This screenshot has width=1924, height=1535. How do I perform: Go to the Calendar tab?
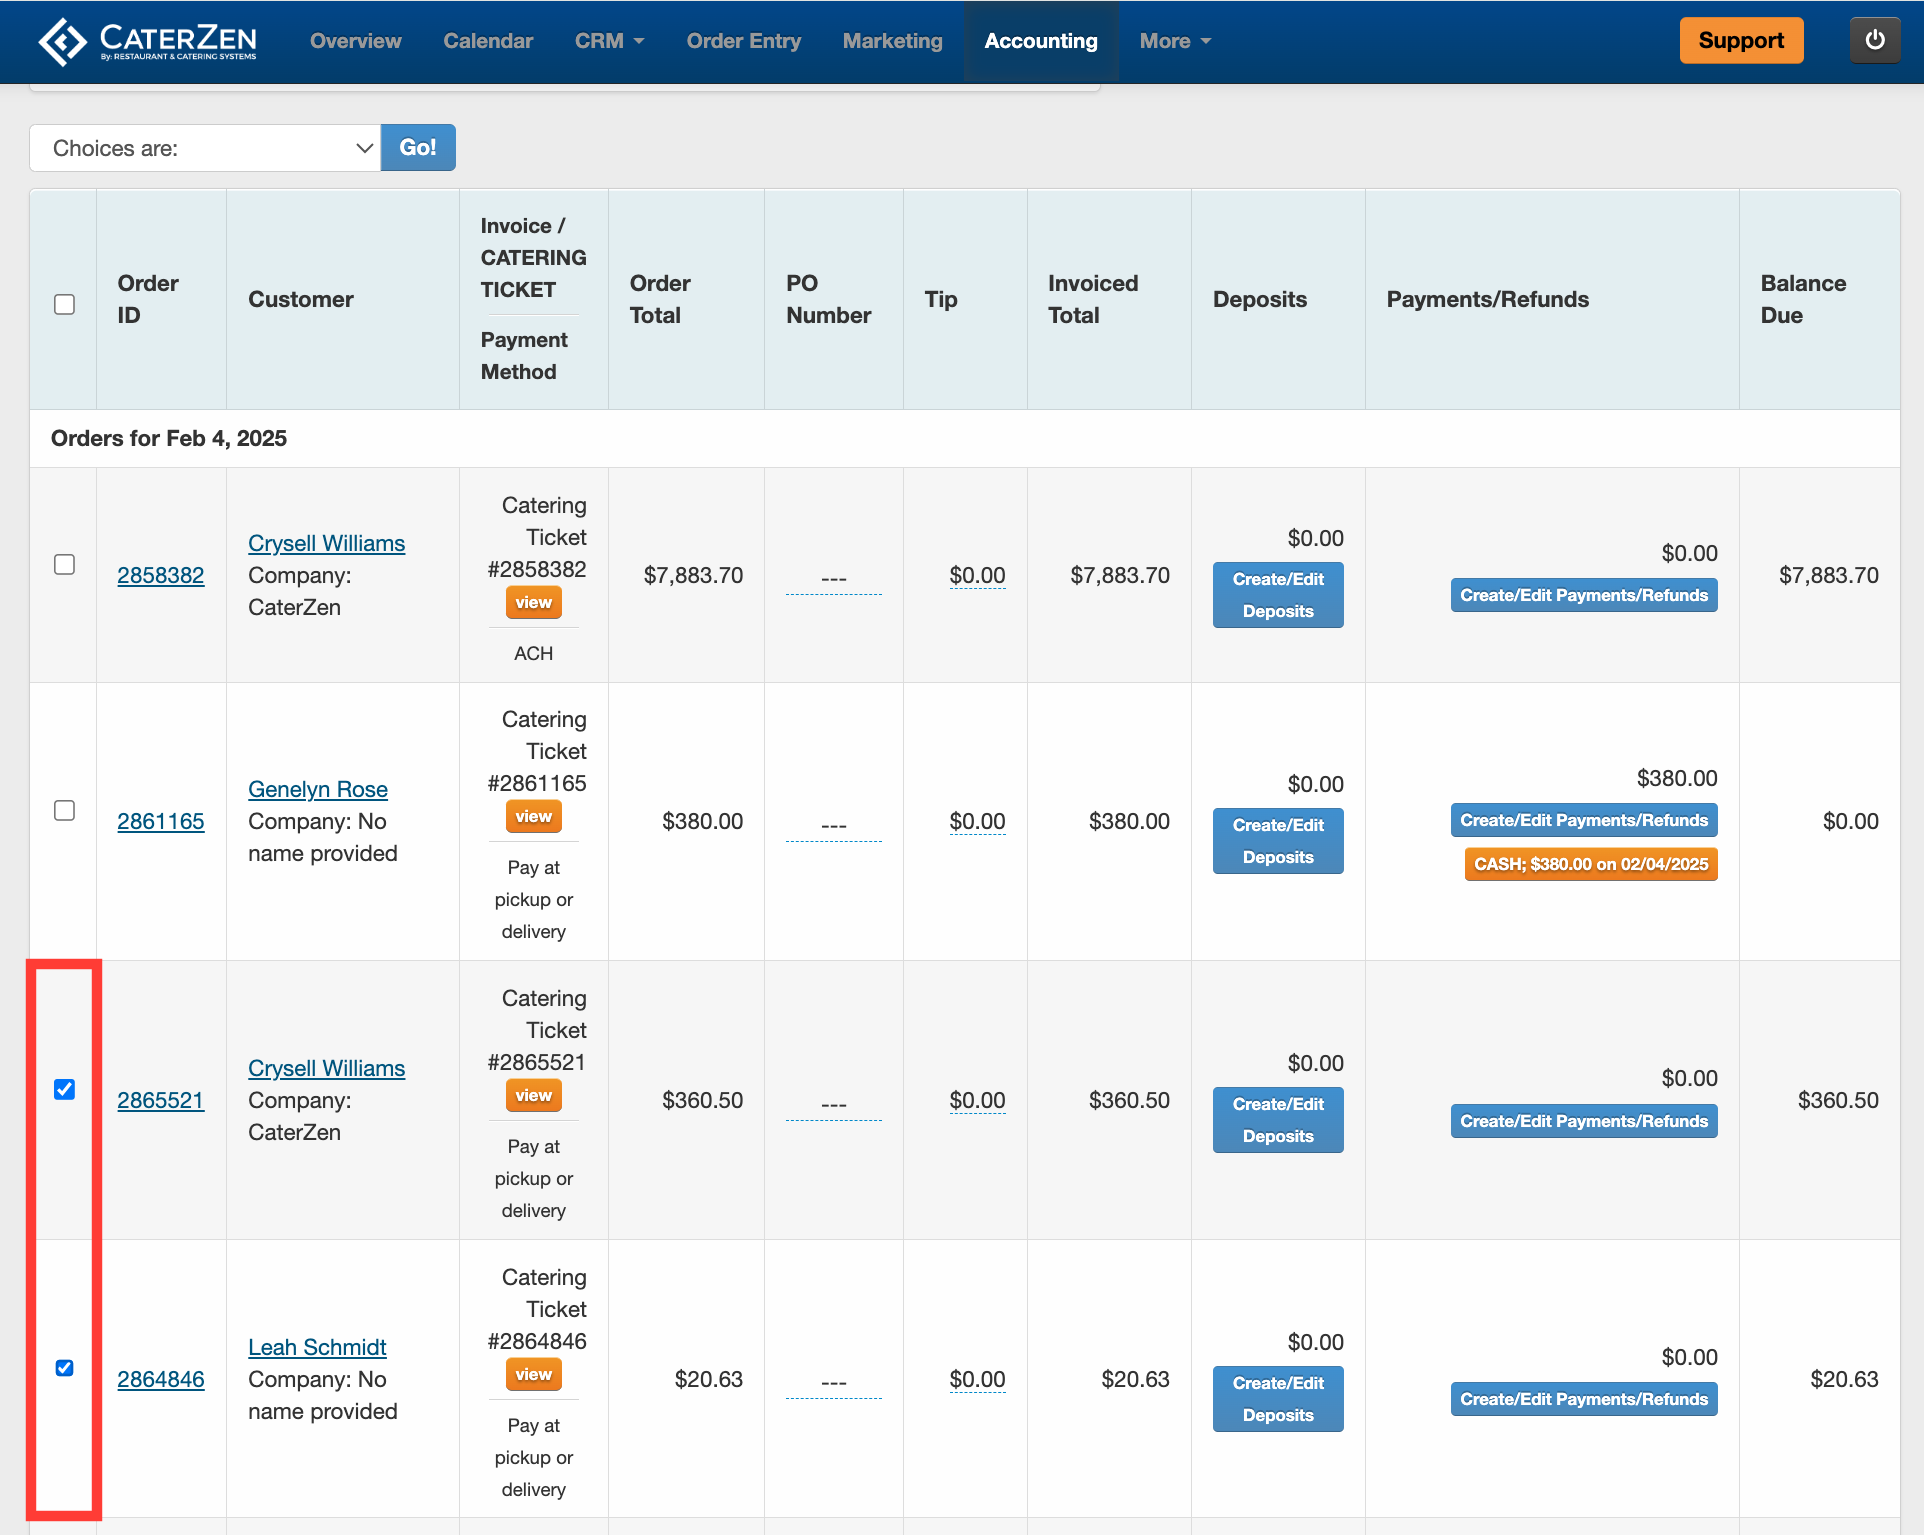pos(488,41)
